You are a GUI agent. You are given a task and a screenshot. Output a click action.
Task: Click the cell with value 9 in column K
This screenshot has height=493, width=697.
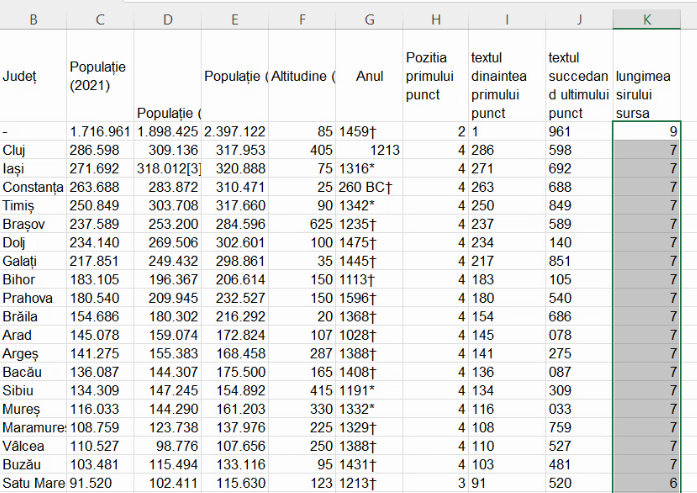[647, 131]
